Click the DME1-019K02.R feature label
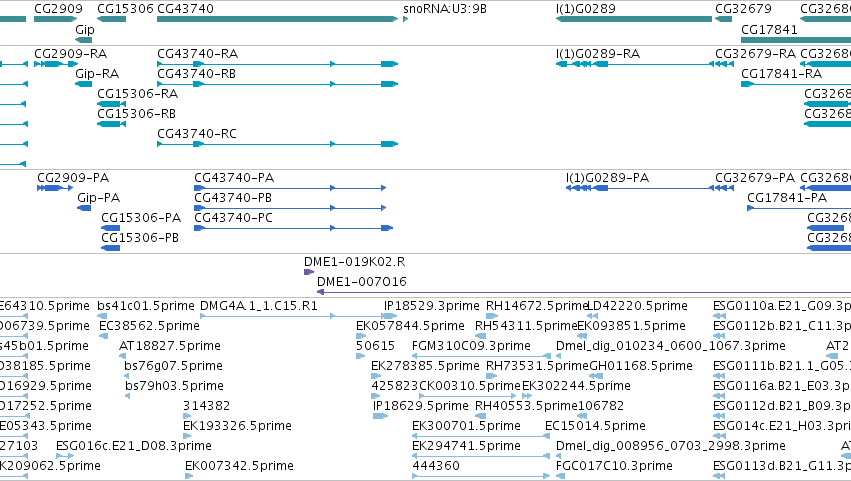Viewport: 851px width, 481px height. (354, 262)
